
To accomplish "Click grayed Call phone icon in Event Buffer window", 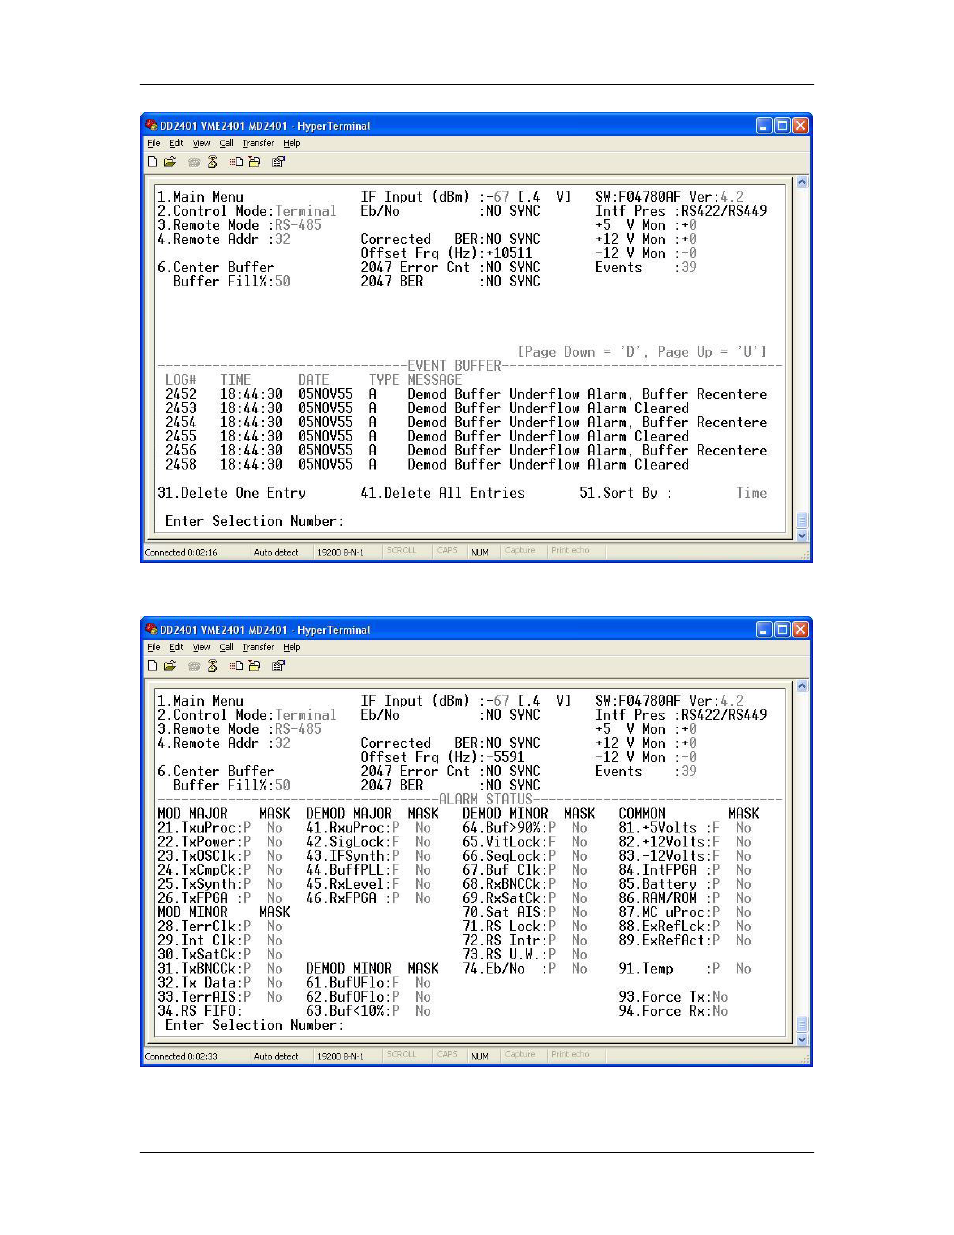I will pyautogui.click(x=194, y=161).
